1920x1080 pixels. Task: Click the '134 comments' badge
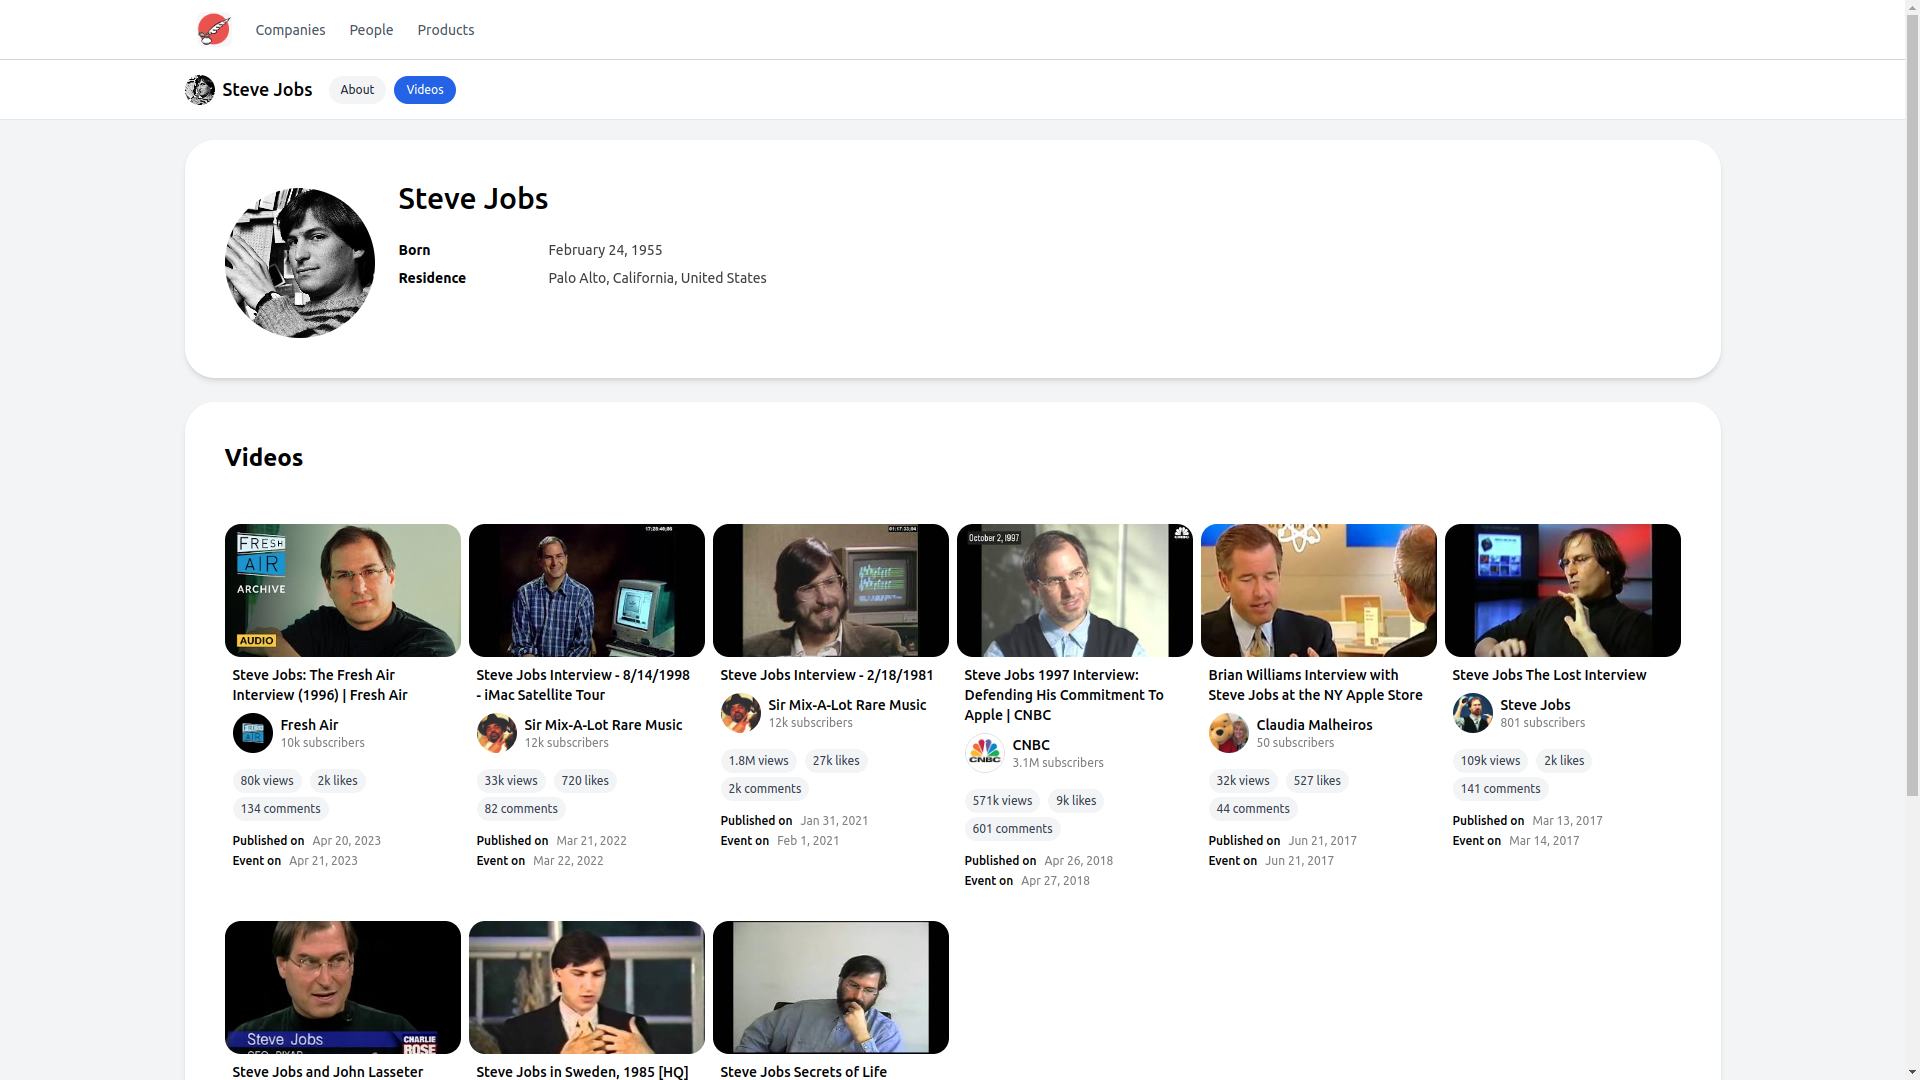[x=281, y=809]
